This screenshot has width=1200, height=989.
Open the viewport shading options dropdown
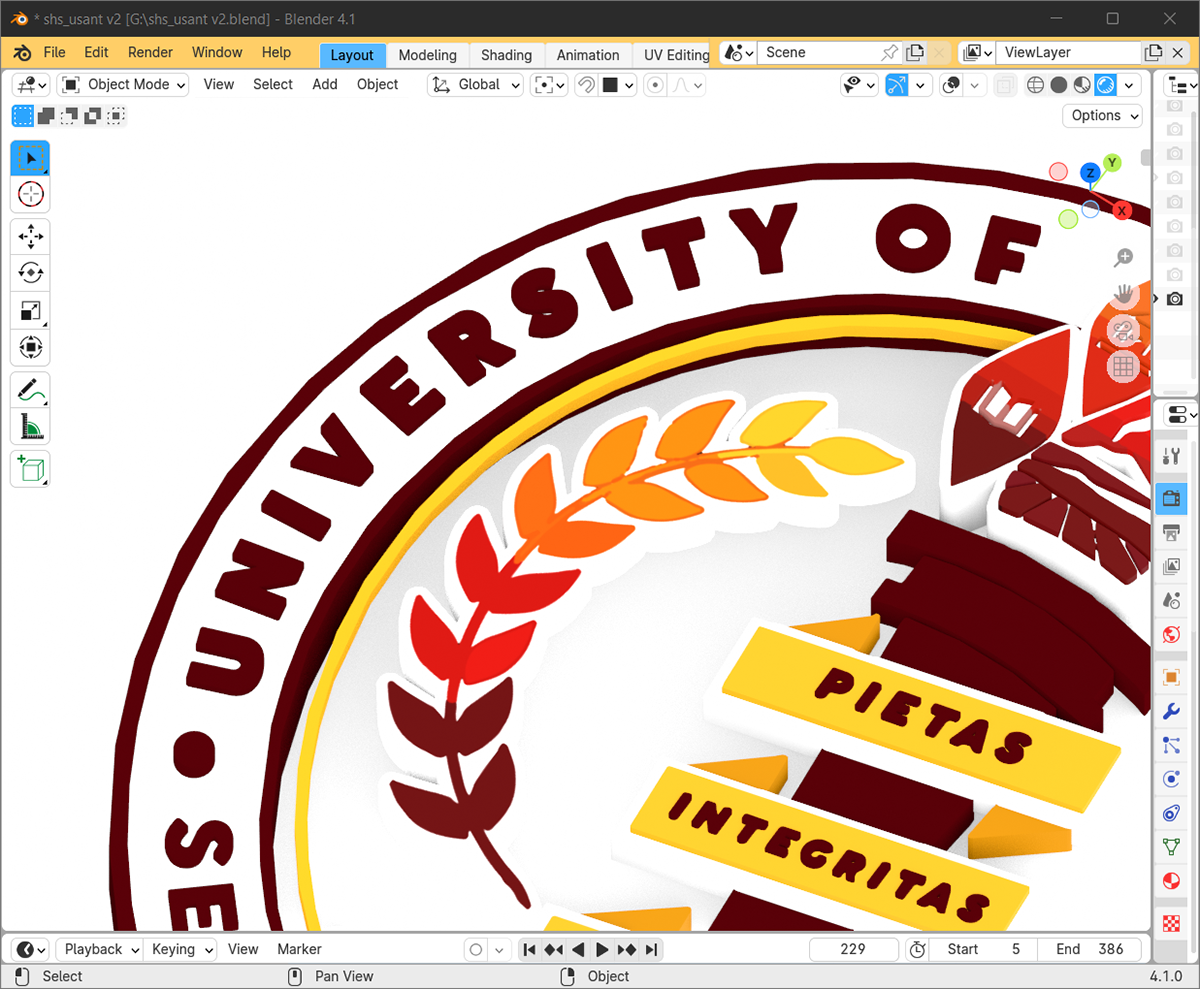pyautogui.click(x=1130, y=85)
